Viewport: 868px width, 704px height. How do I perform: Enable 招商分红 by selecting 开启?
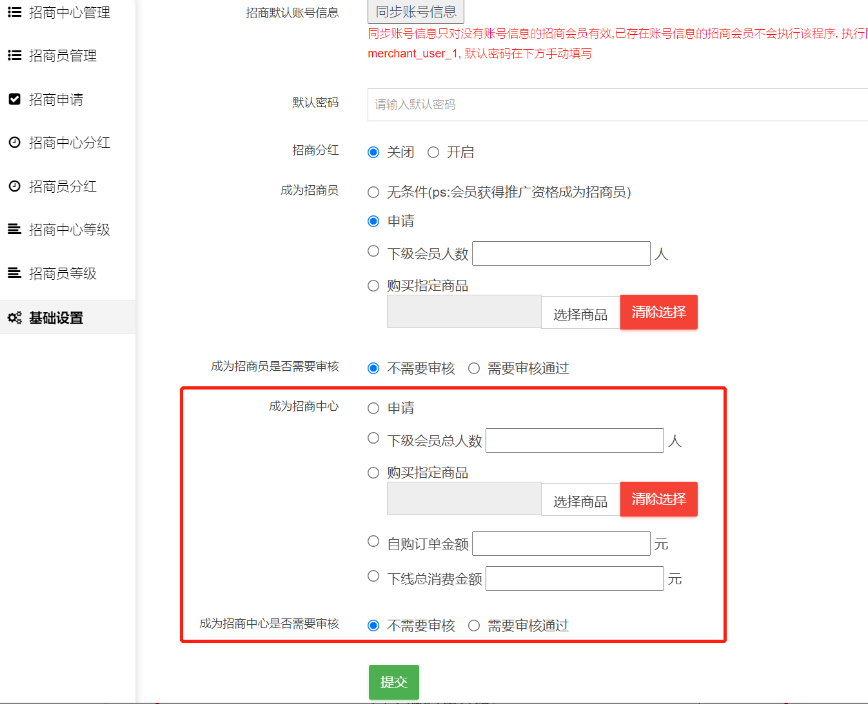(x=433, y=152)
